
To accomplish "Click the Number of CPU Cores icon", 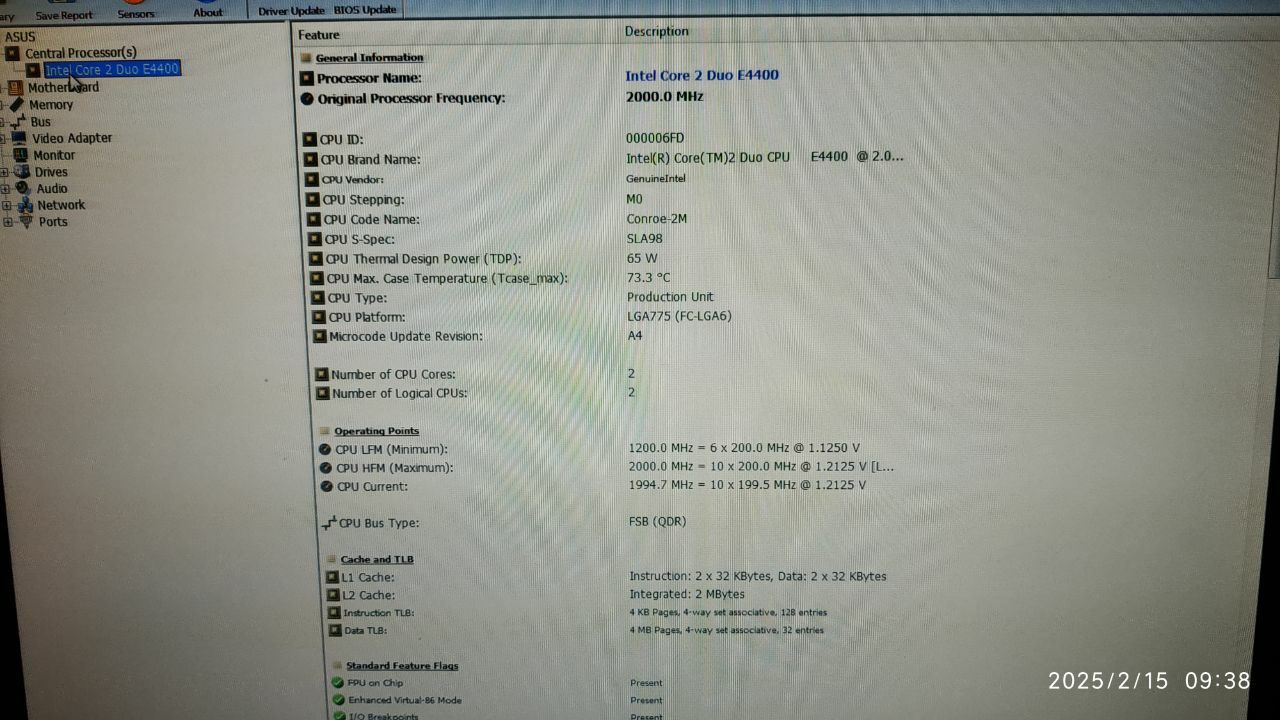I will (322, 375).
